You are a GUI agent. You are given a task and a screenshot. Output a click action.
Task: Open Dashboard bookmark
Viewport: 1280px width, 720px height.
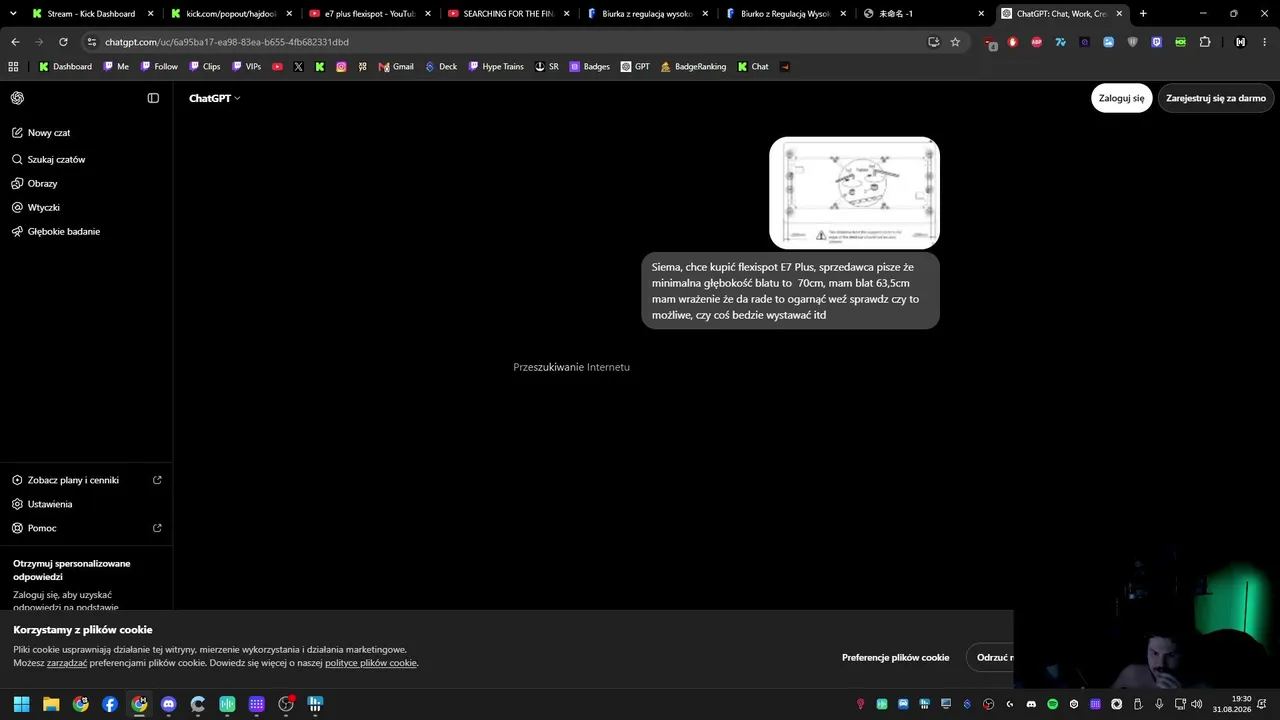(x=65, y=67)
